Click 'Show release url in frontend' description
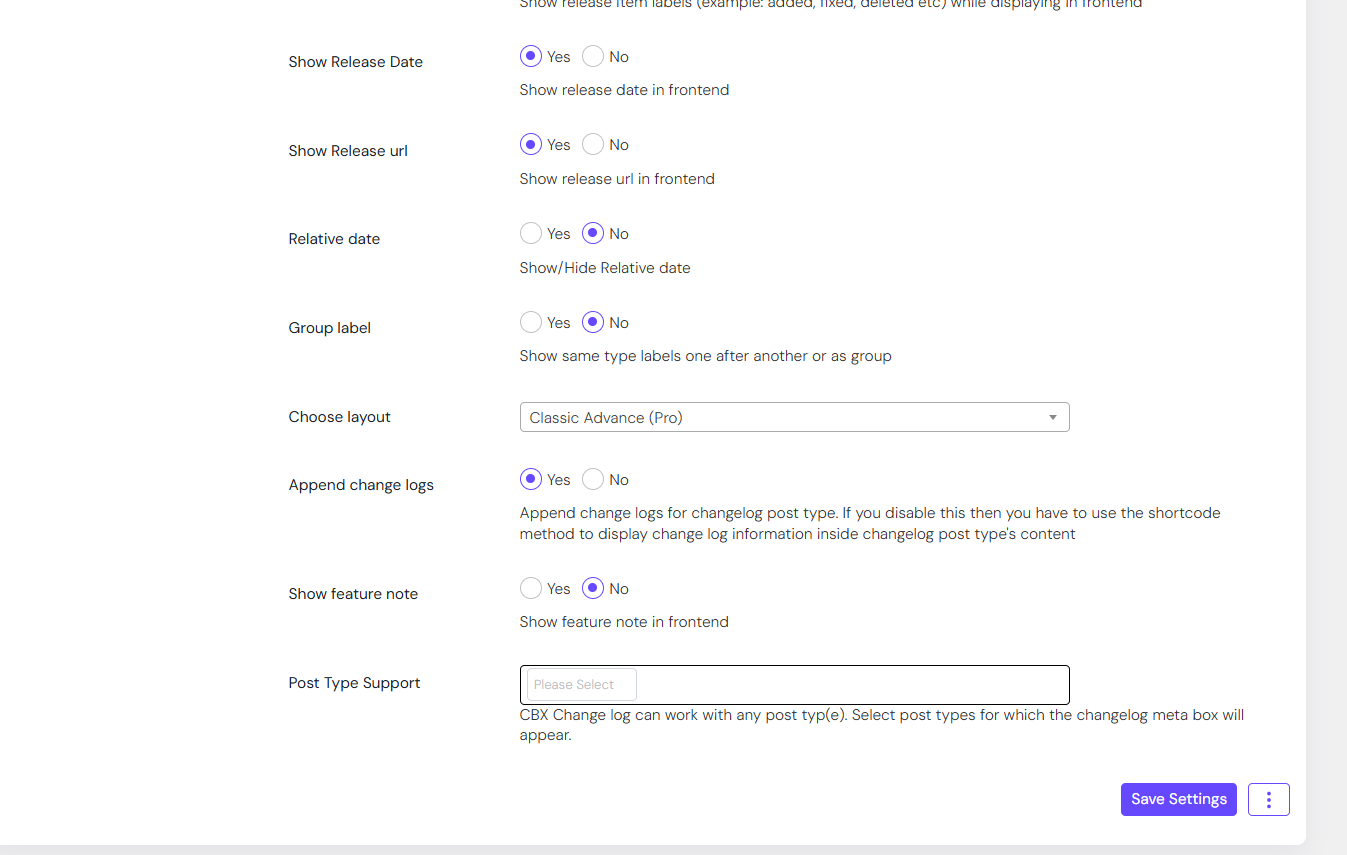Viewport: 1347px width, 855px height. tap(617, 179)
